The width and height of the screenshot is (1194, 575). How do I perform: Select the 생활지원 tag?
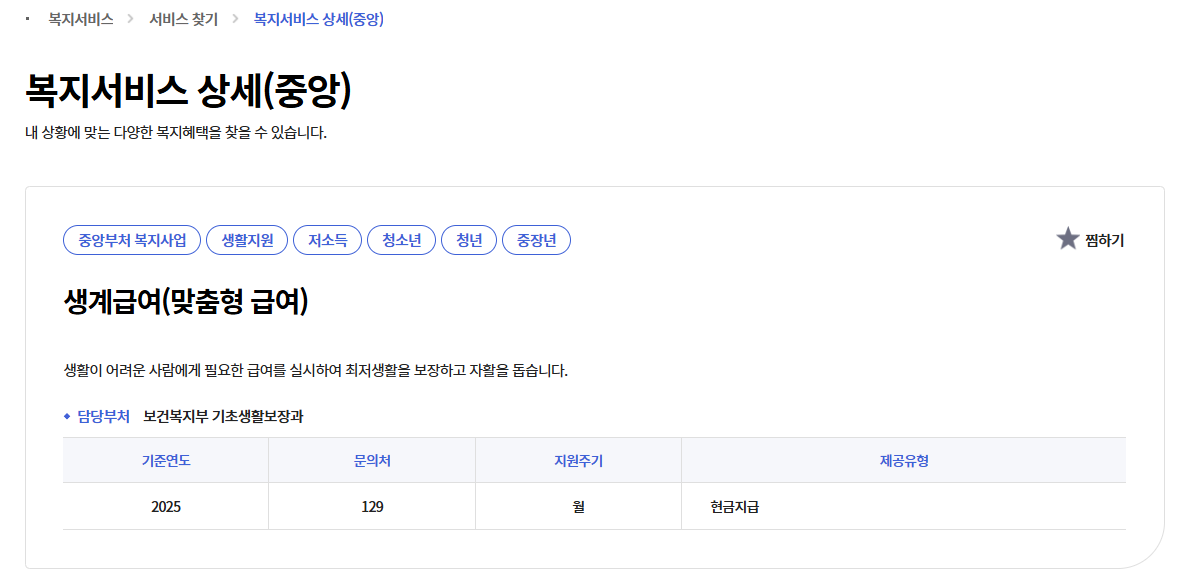tap(247, 241)
